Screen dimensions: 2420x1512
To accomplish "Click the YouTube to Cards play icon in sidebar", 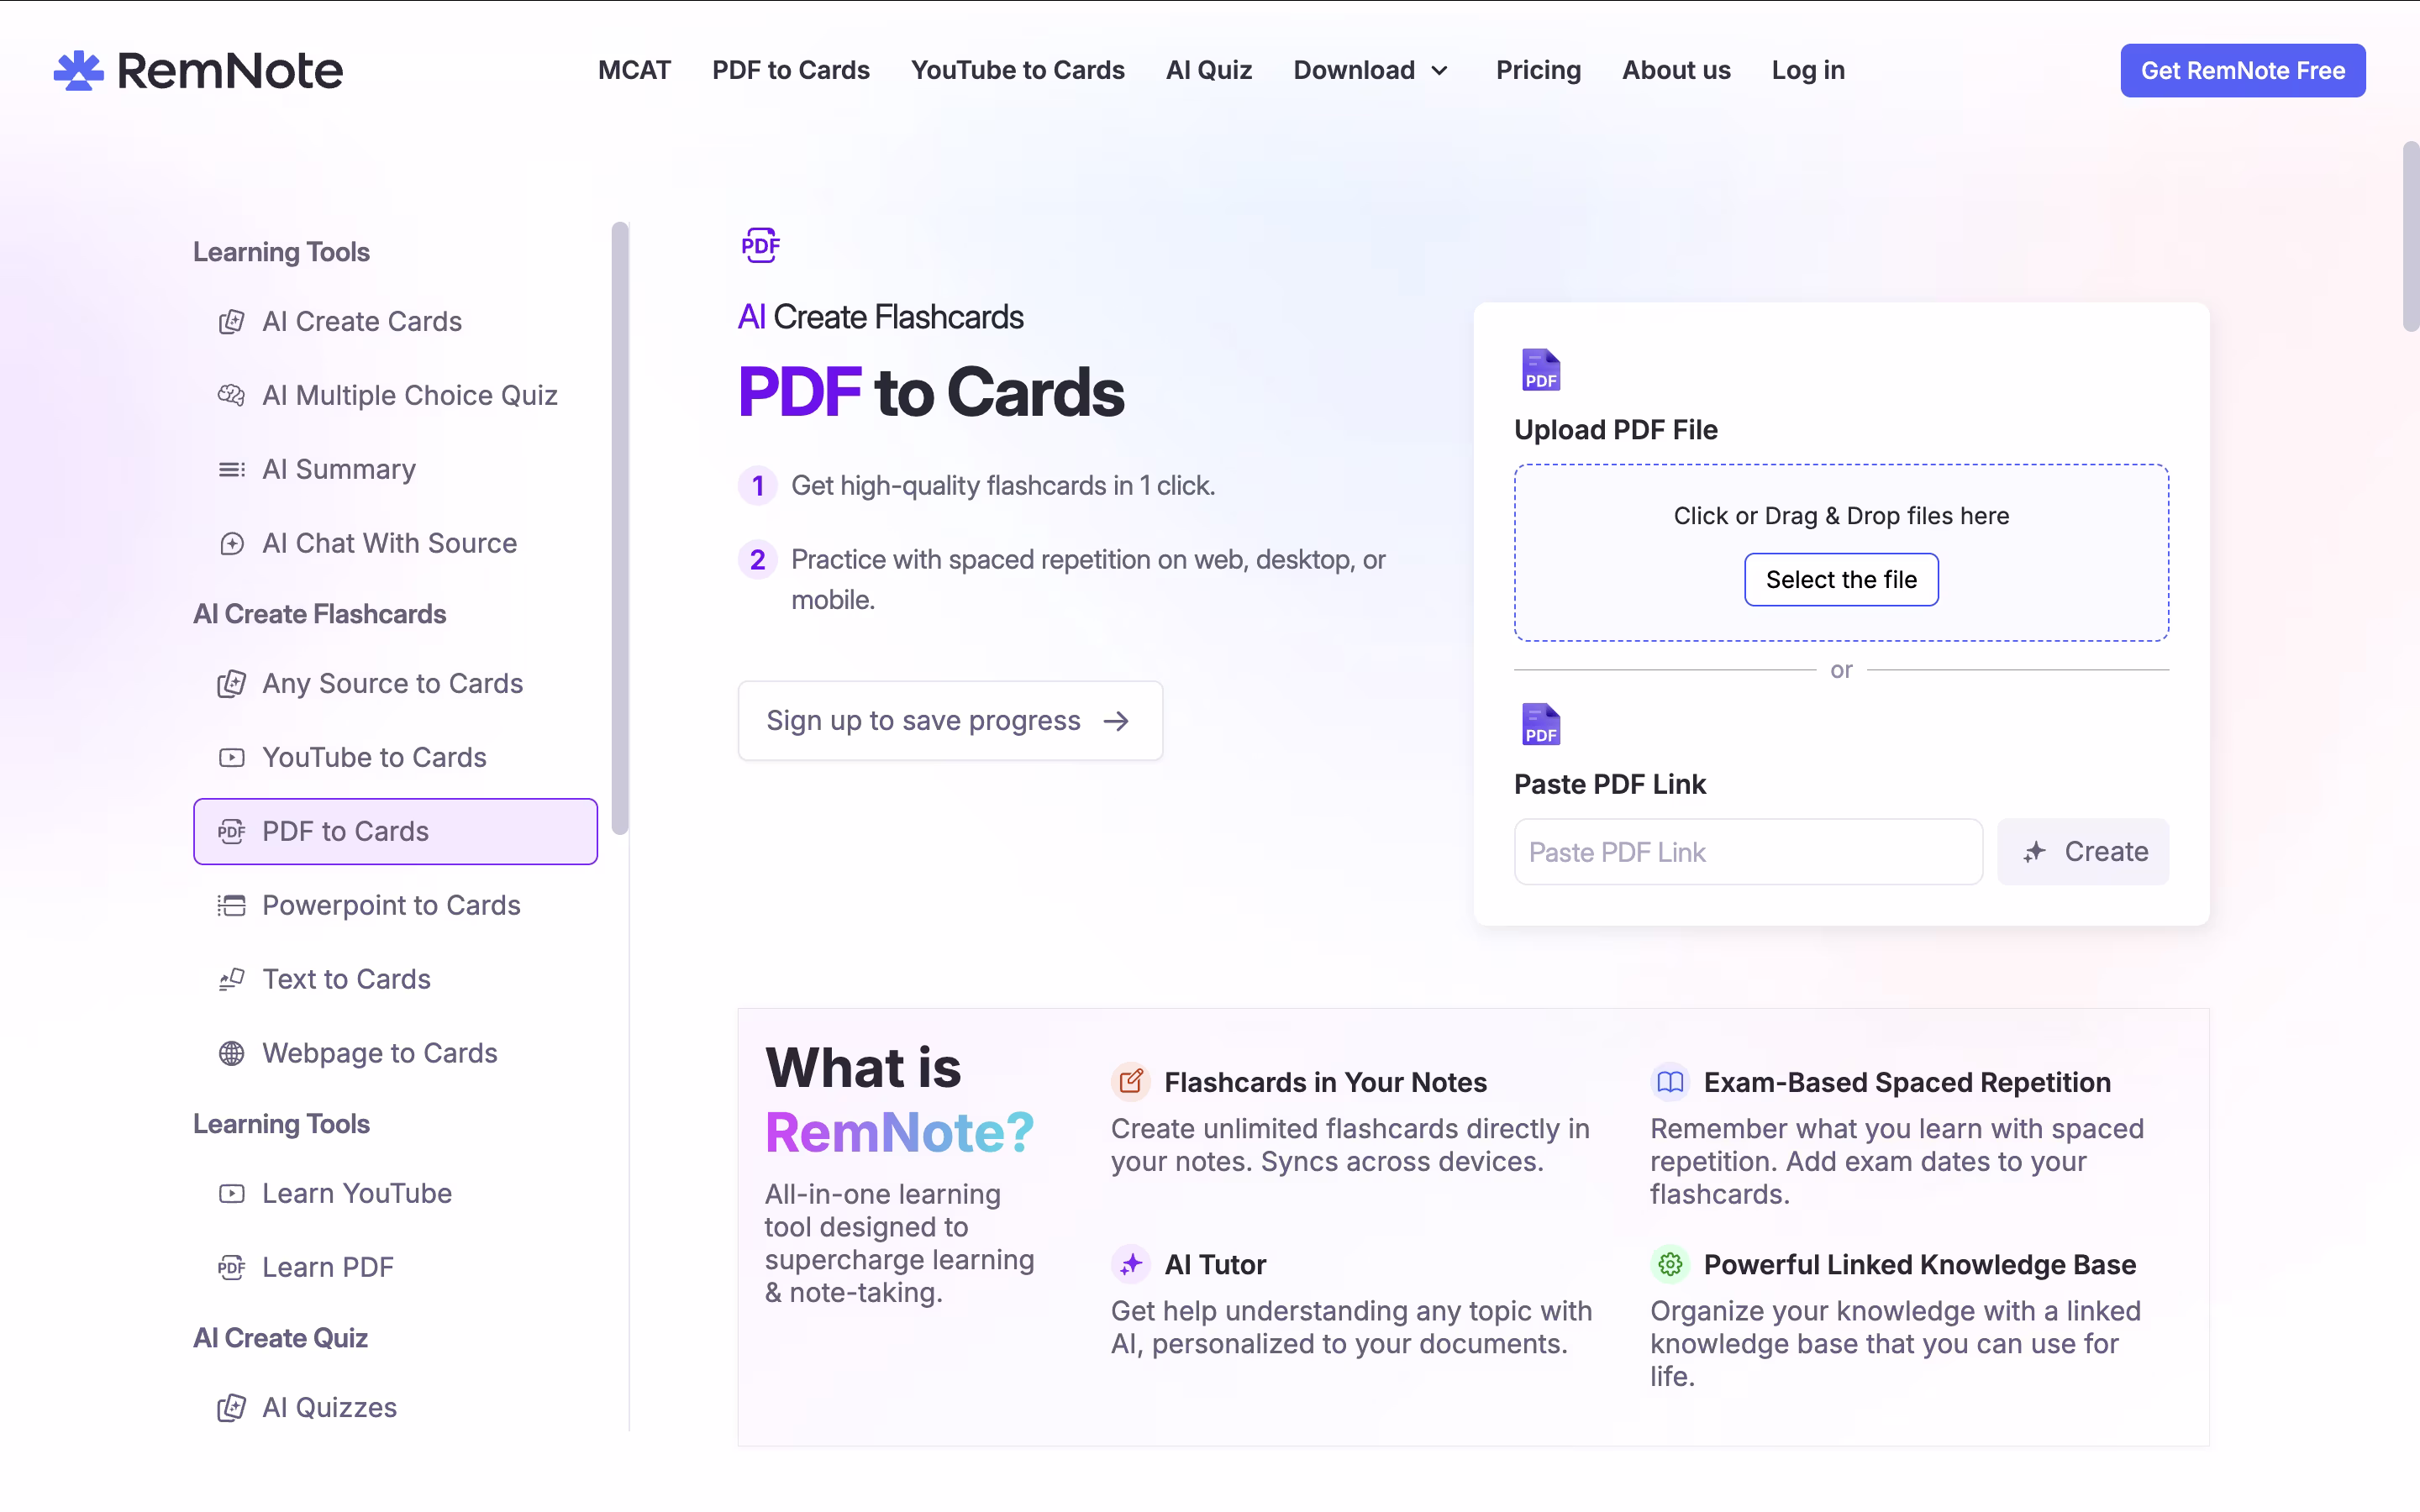I will point(231,758).
